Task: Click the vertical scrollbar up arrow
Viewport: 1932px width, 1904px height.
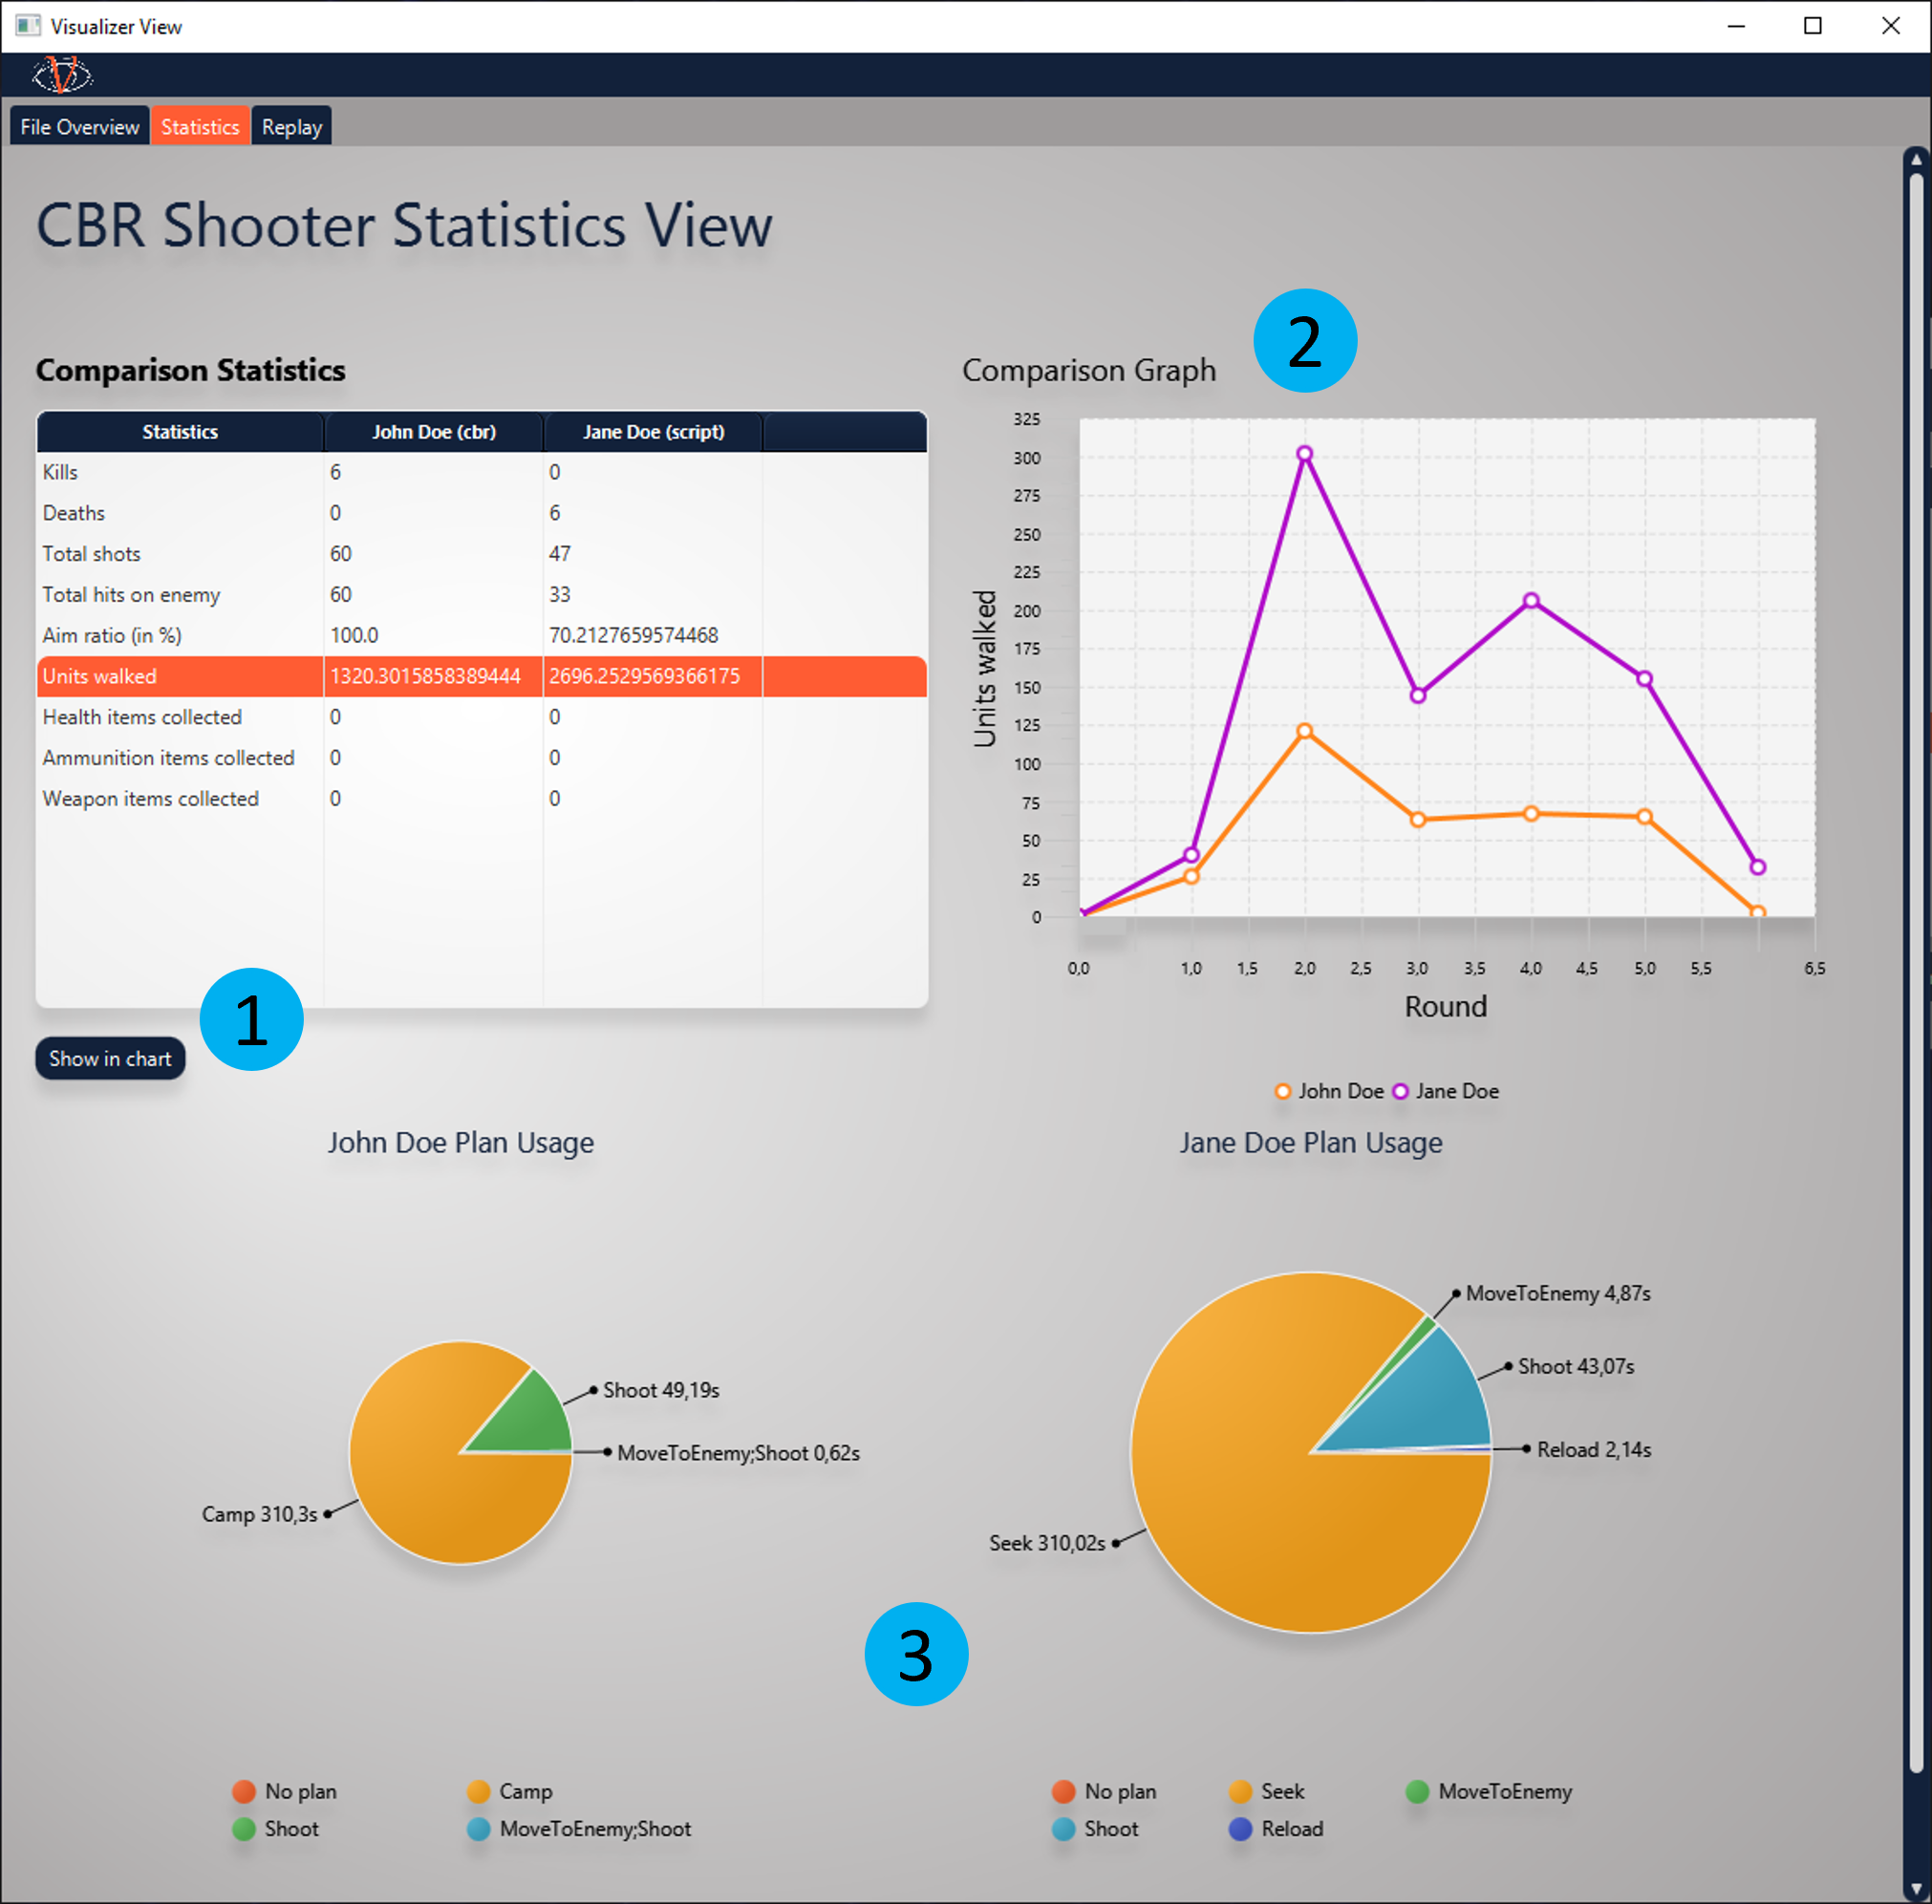Action: [x=1916, y=159]
